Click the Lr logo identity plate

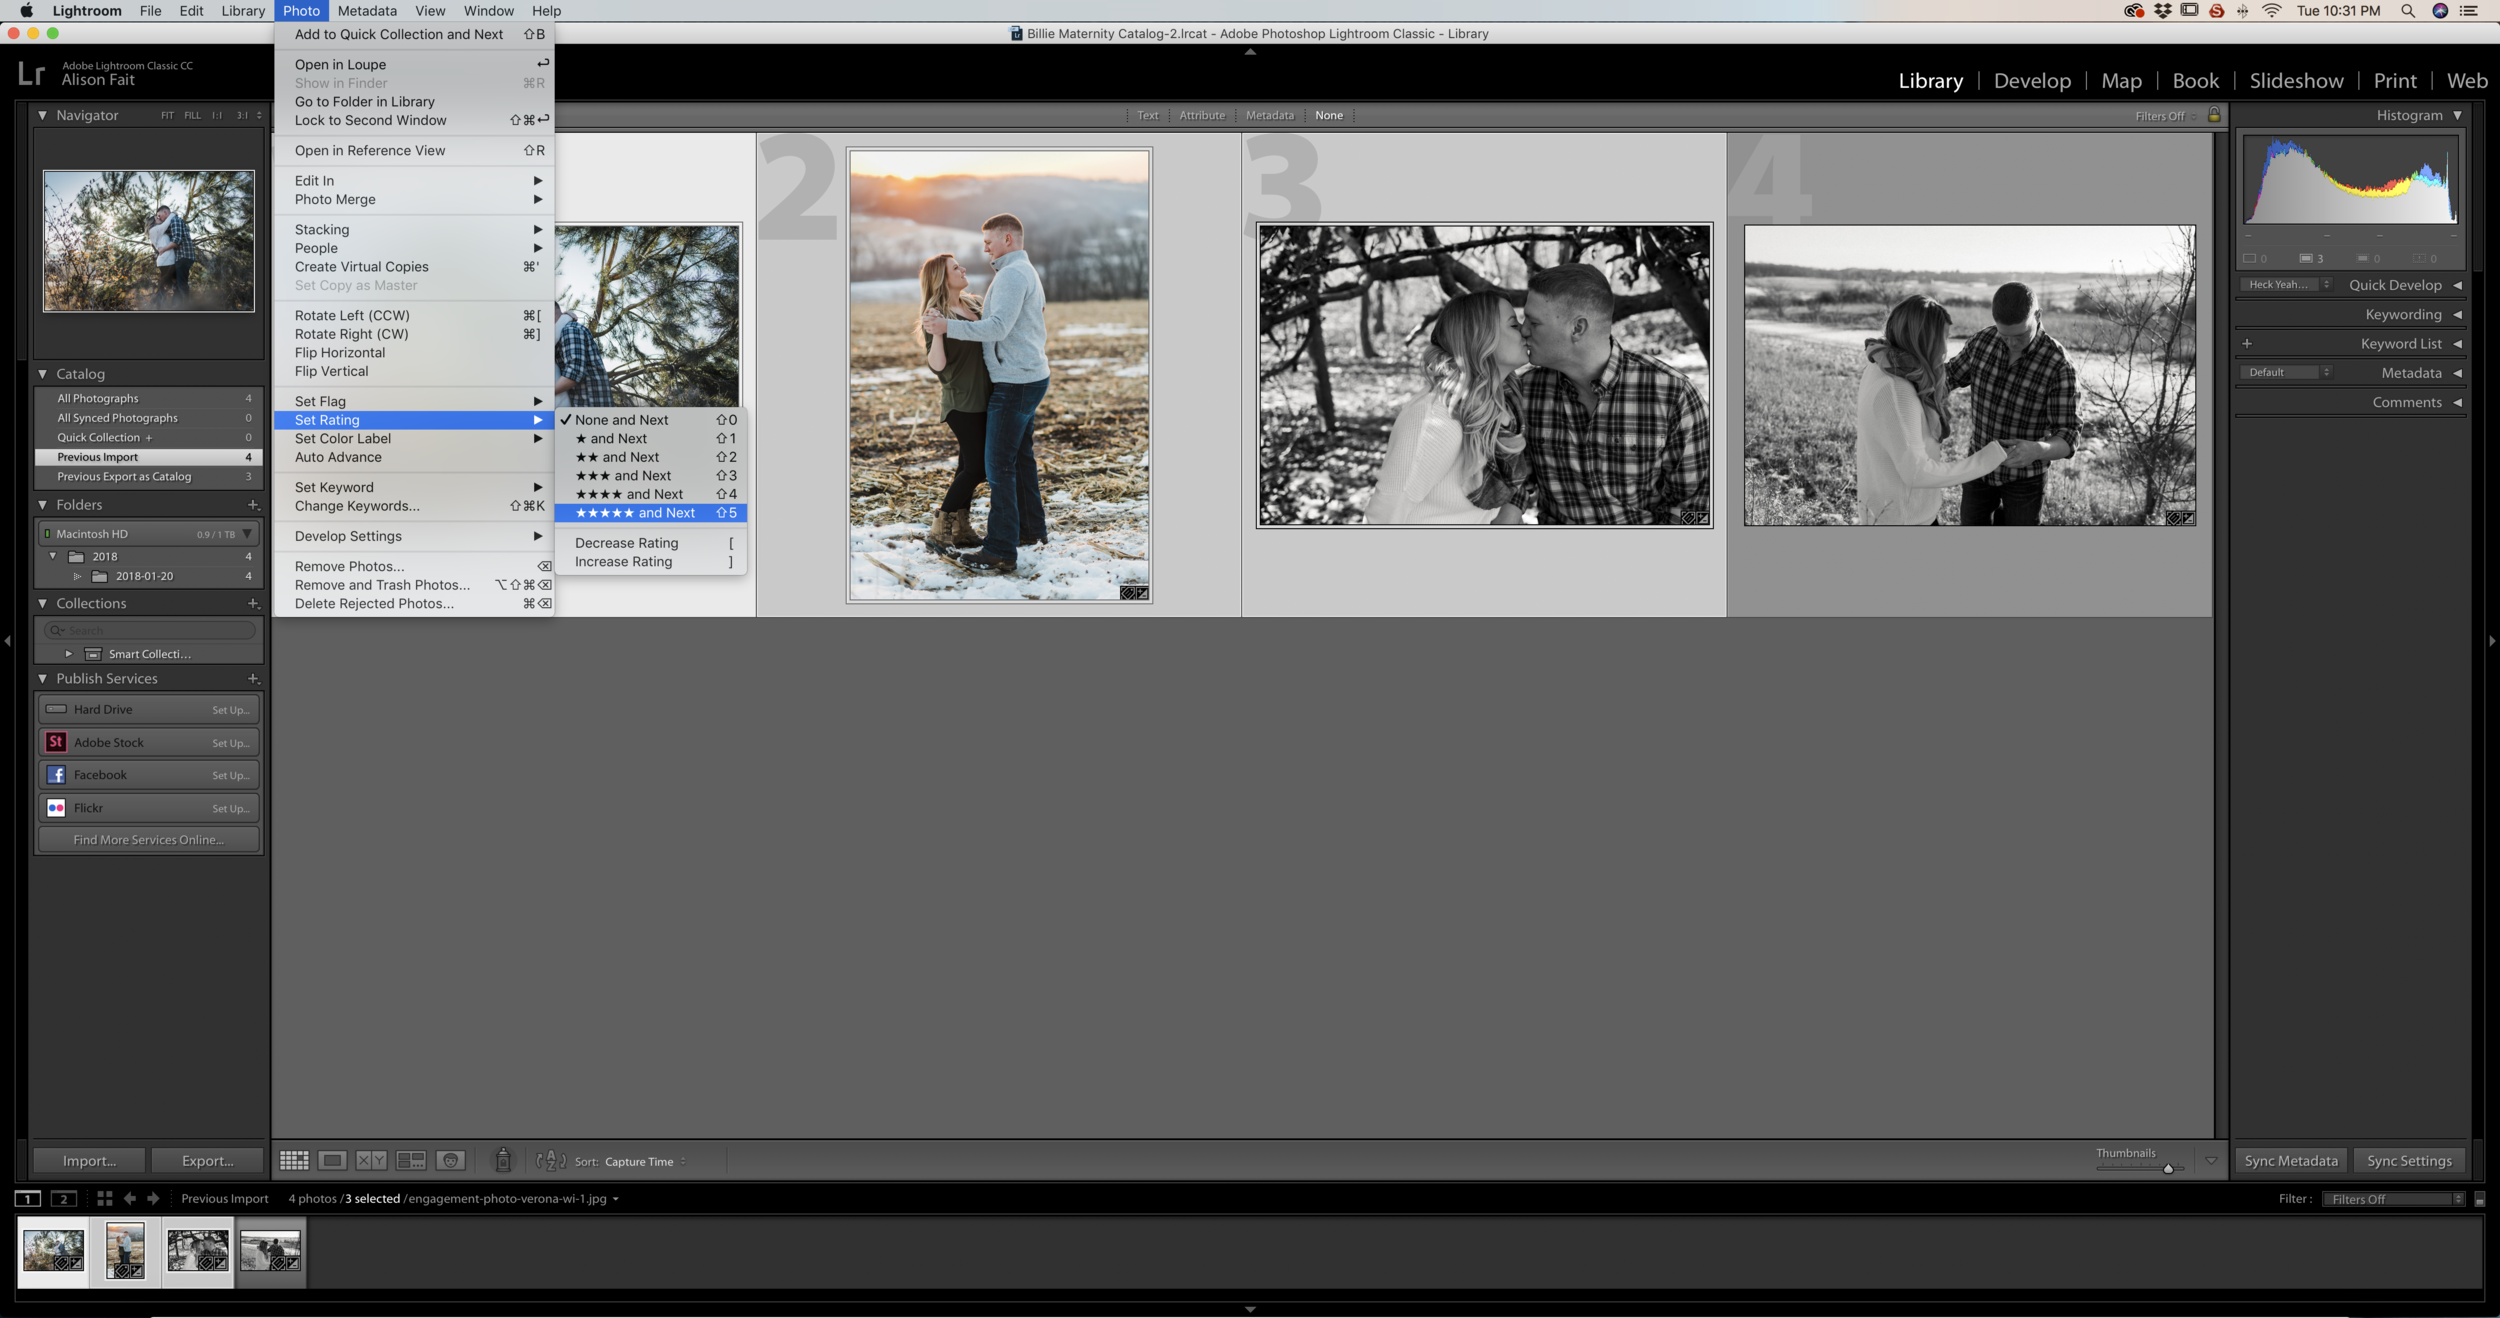coord(31,74)
